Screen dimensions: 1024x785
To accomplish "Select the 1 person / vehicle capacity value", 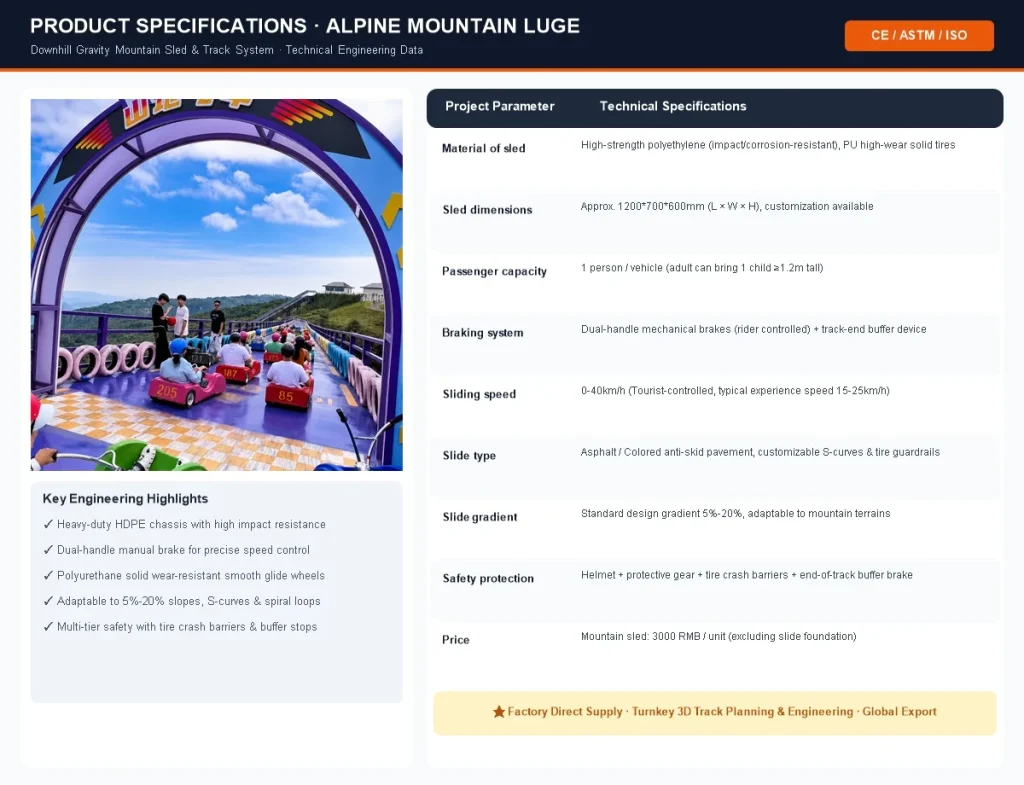I will pos(702,268).
